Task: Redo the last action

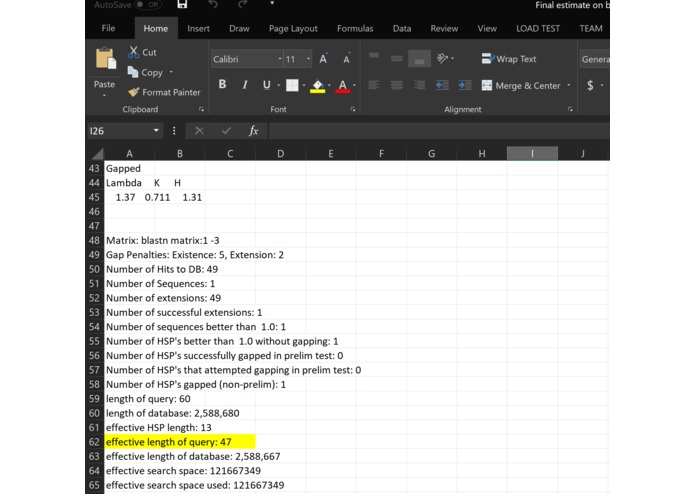Action: (242, 4)
